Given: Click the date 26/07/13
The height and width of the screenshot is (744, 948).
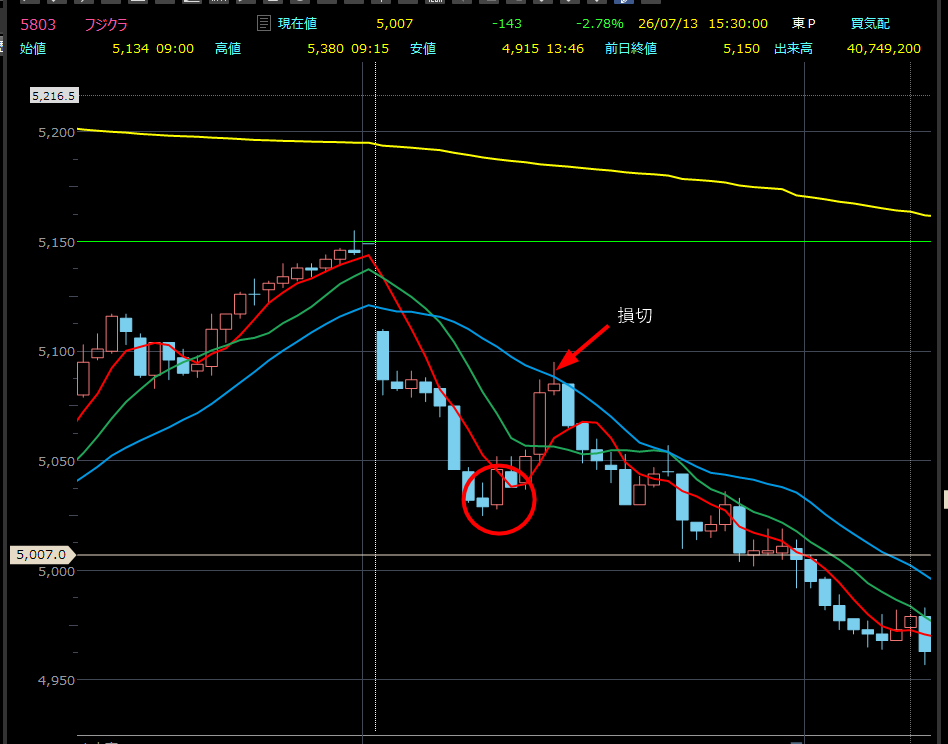Looking at the screenshot, I should point(668,24).
